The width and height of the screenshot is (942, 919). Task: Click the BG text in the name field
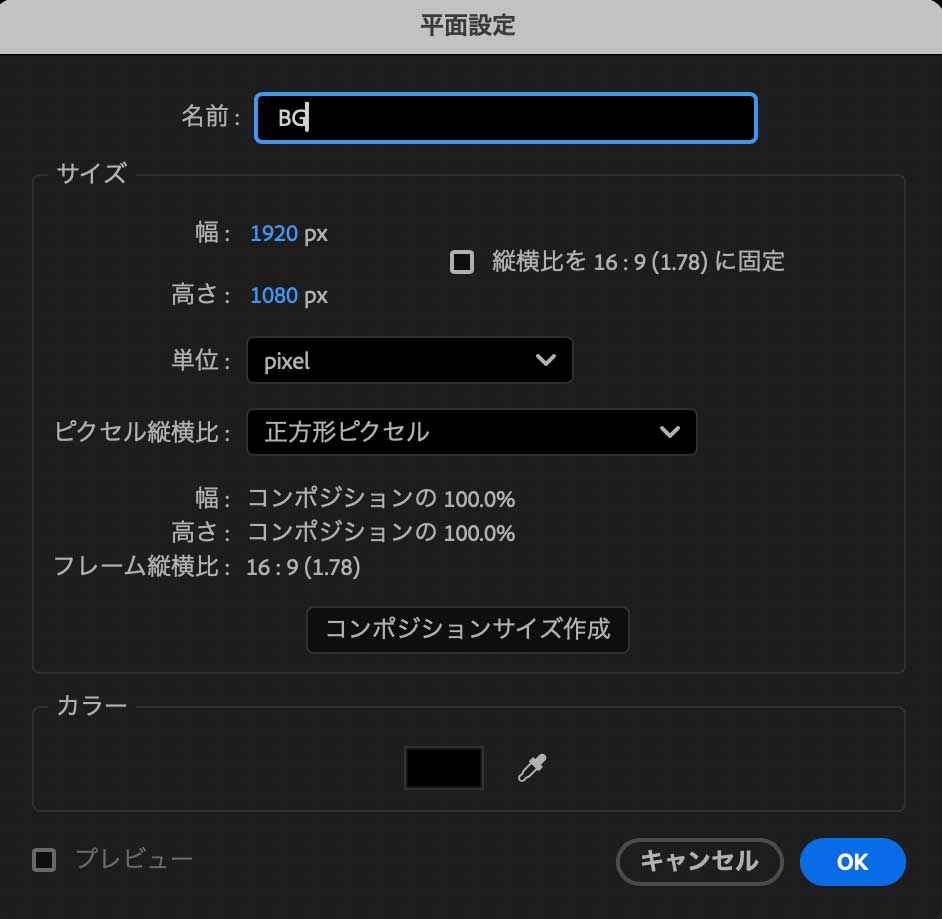click(x=289, y=117)
